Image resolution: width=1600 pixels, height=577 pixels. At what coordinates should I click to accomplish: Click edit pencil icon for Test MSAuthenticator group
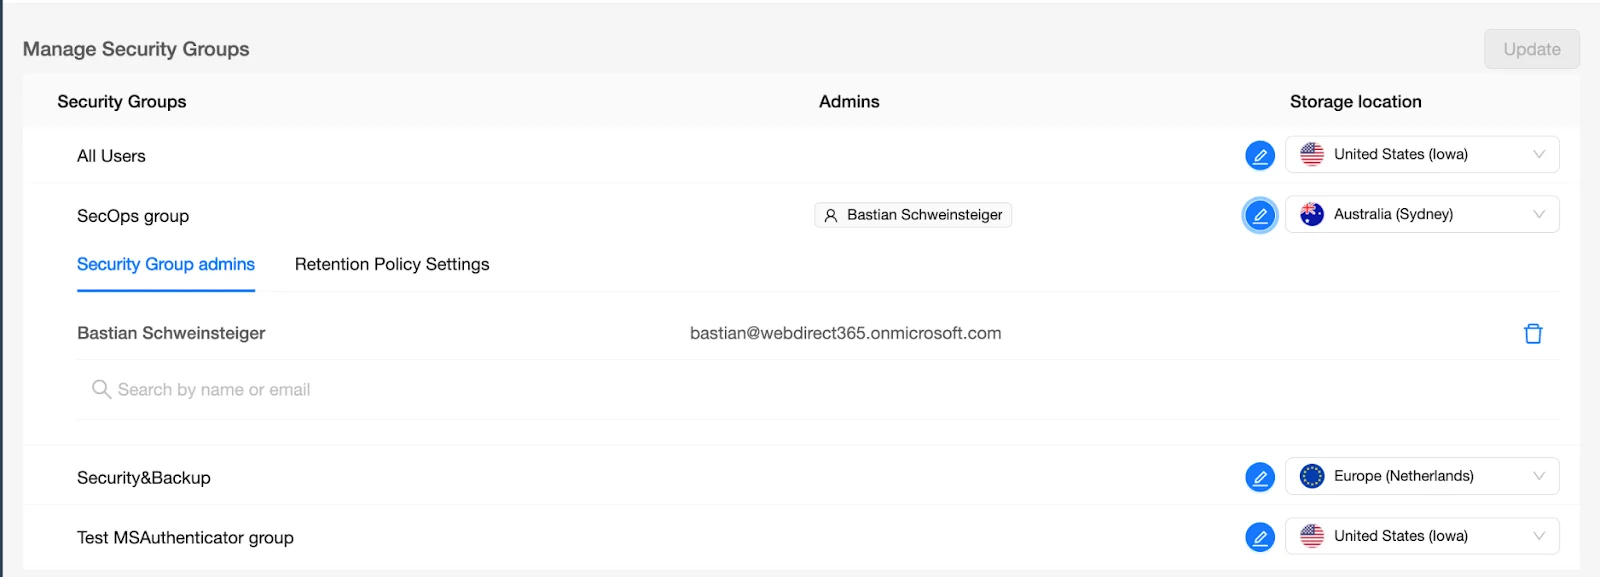[x=1259, y=536]
